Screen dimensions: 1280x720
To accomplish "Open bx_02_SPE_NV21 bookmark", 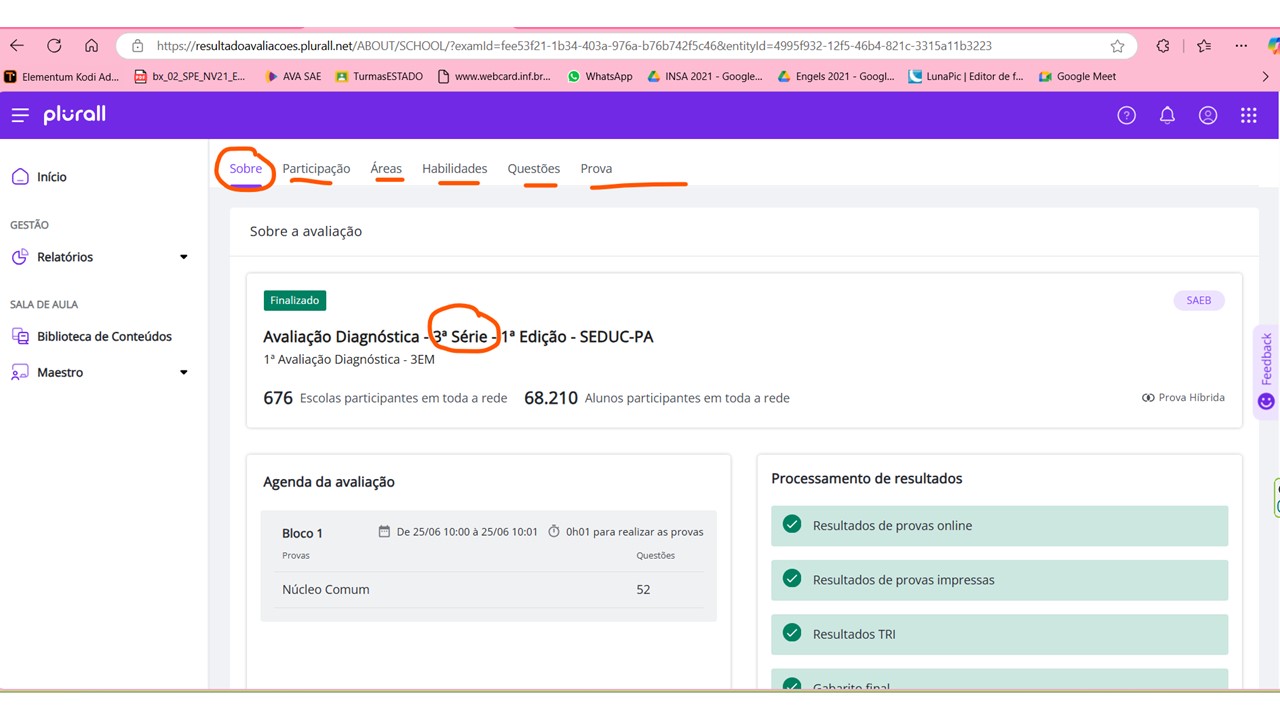I will [190, 76].
